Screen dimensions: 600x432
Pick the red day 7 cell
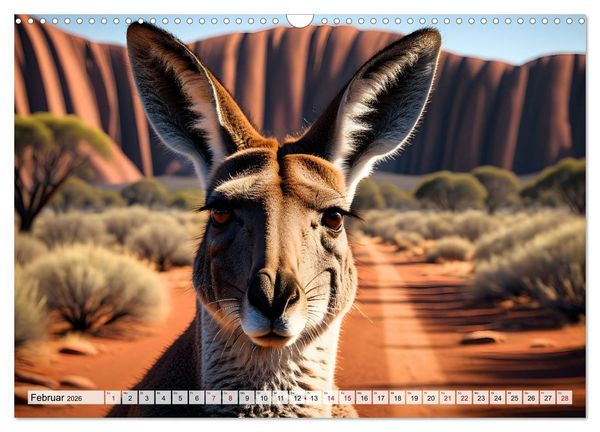[x=214, y=398]
